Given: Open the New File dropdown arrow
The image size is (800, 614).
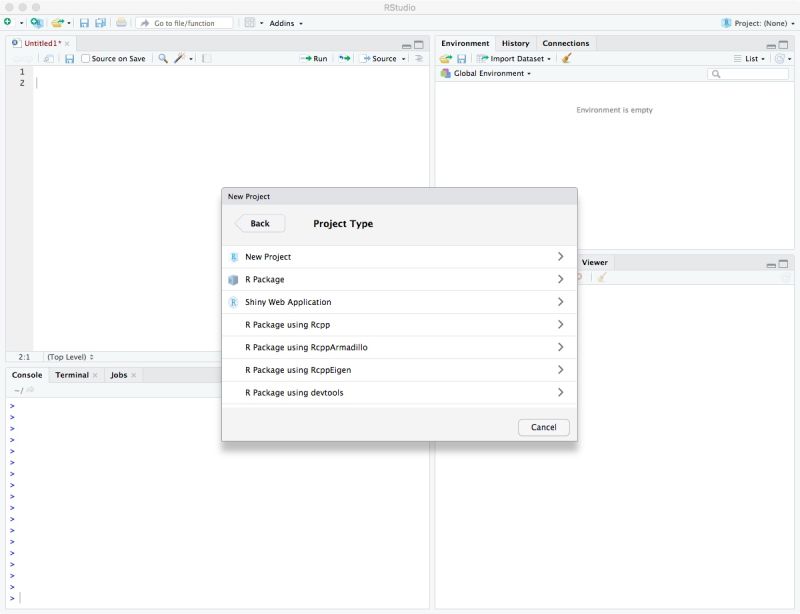Looking at the screenshot, I should coord(21,23).
